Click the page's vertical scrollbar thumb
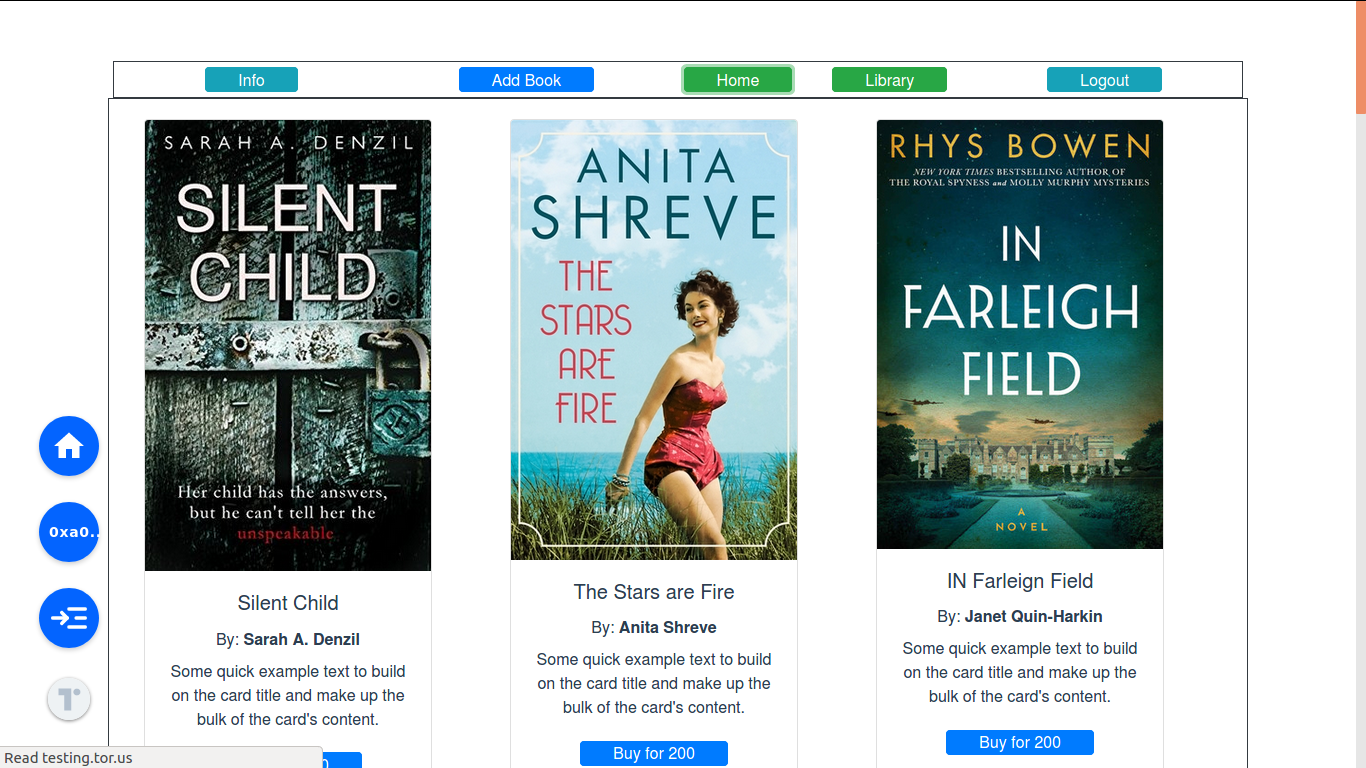The image size is (1366, 768). point(1361,57)
